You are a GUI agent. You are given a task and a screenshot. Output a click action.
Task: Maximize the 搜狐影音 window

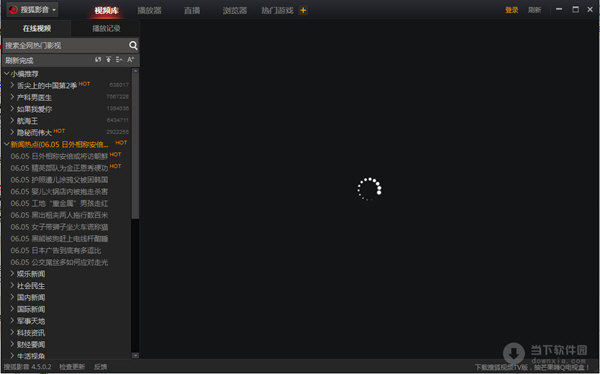(x=575, y=9)
